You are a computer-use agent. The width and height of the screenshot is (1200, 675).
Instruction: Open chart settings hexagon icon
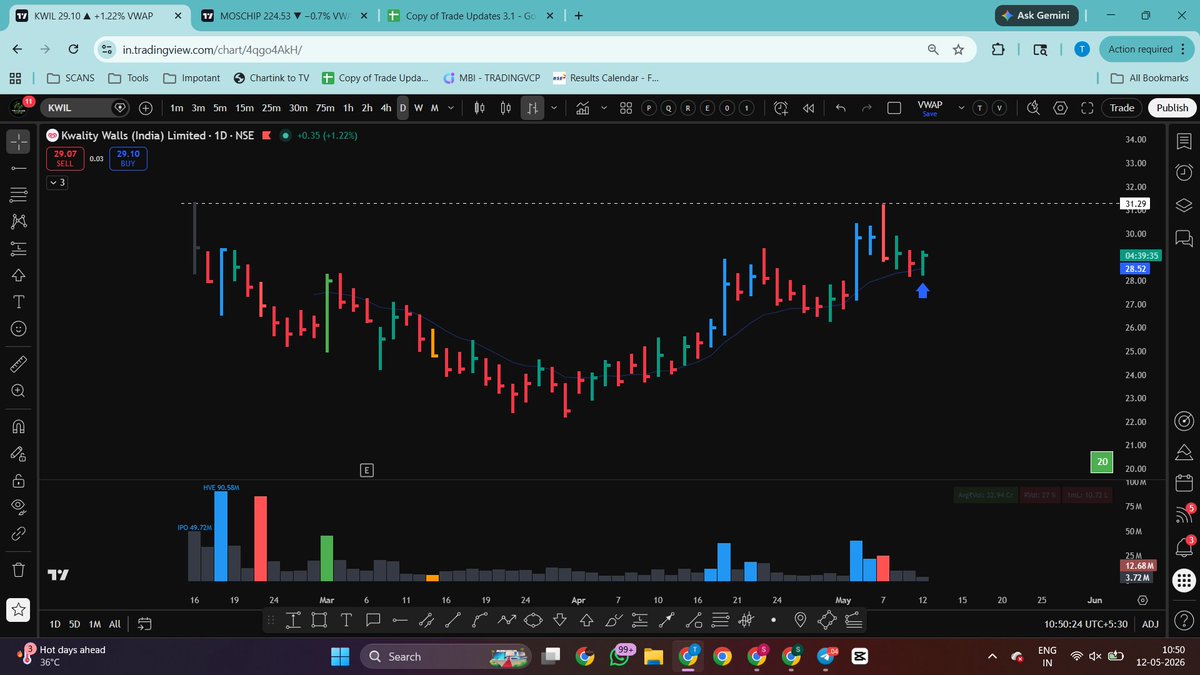coord(1060,108)
